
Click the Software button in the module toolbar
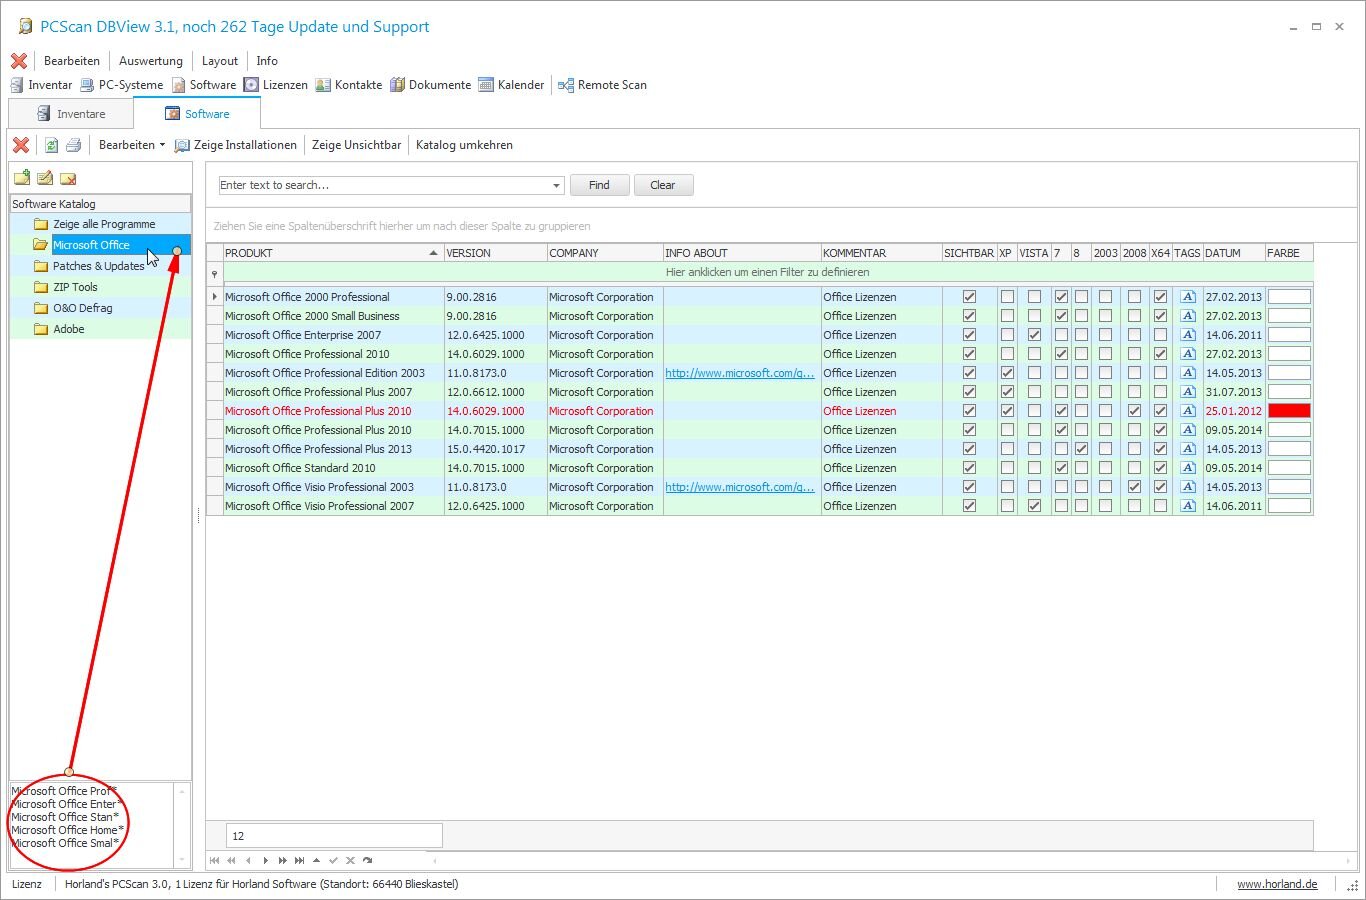[x=204, y=85]
